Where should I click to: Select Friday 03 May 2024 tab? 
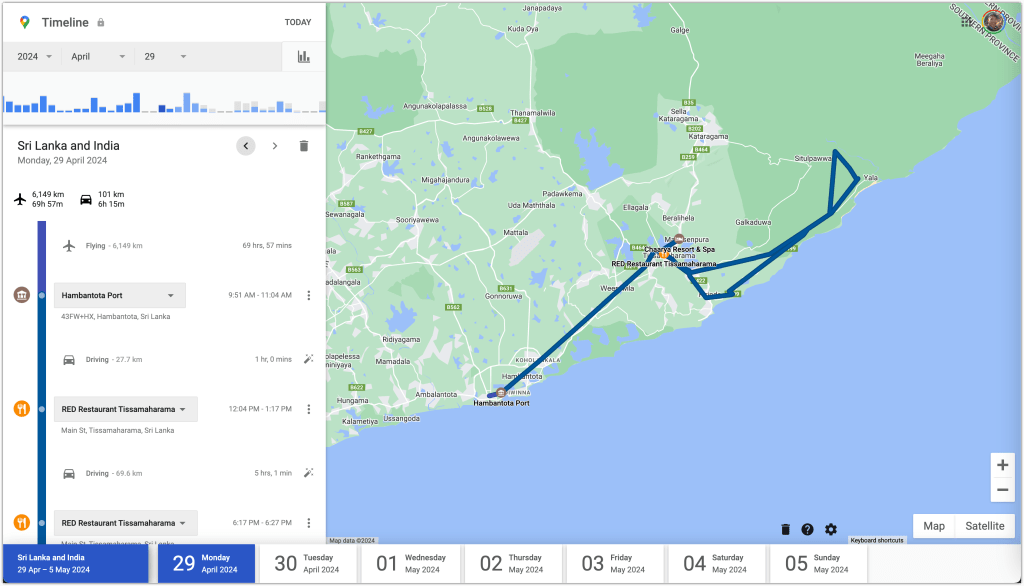[x=615, y=564]
